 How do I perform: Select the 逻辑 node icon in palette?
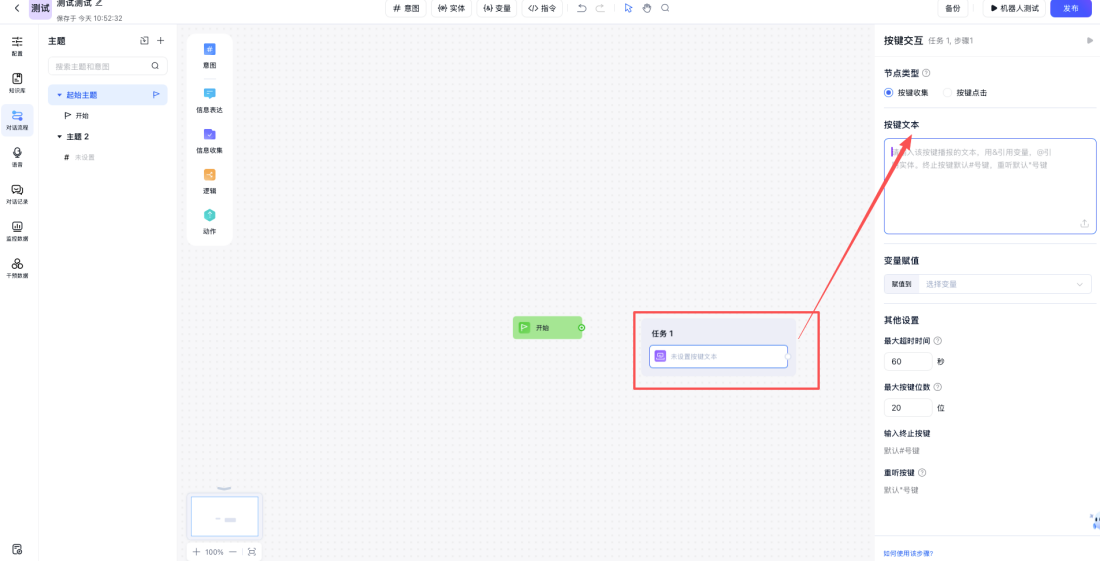(209, 175)
